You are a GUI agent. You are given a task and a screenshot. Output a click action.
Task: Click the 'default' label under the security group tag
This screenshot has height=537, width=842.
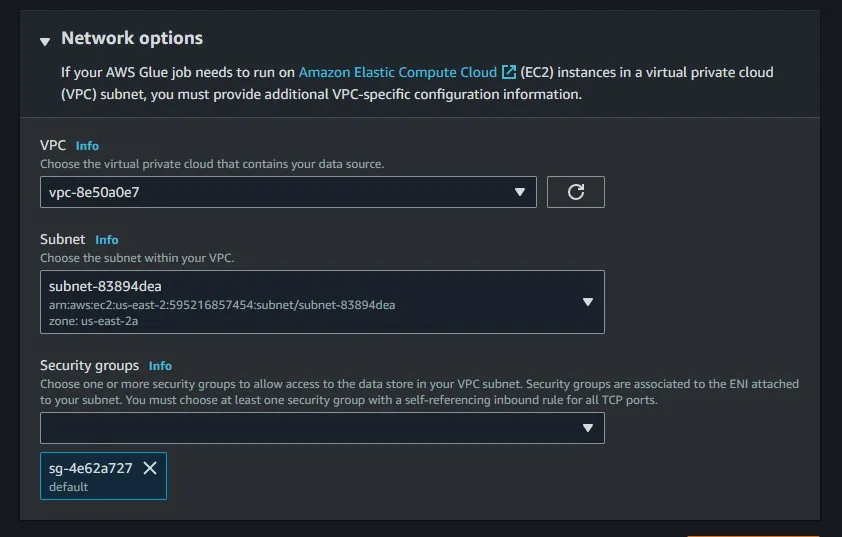click(x=69, y=487)
